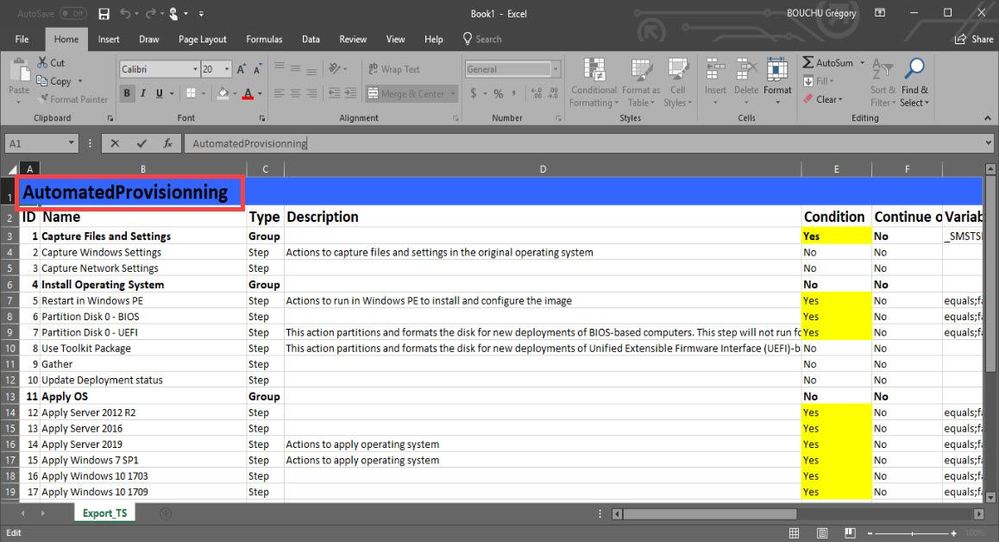Click the formula bar text field

coord(583,143)
